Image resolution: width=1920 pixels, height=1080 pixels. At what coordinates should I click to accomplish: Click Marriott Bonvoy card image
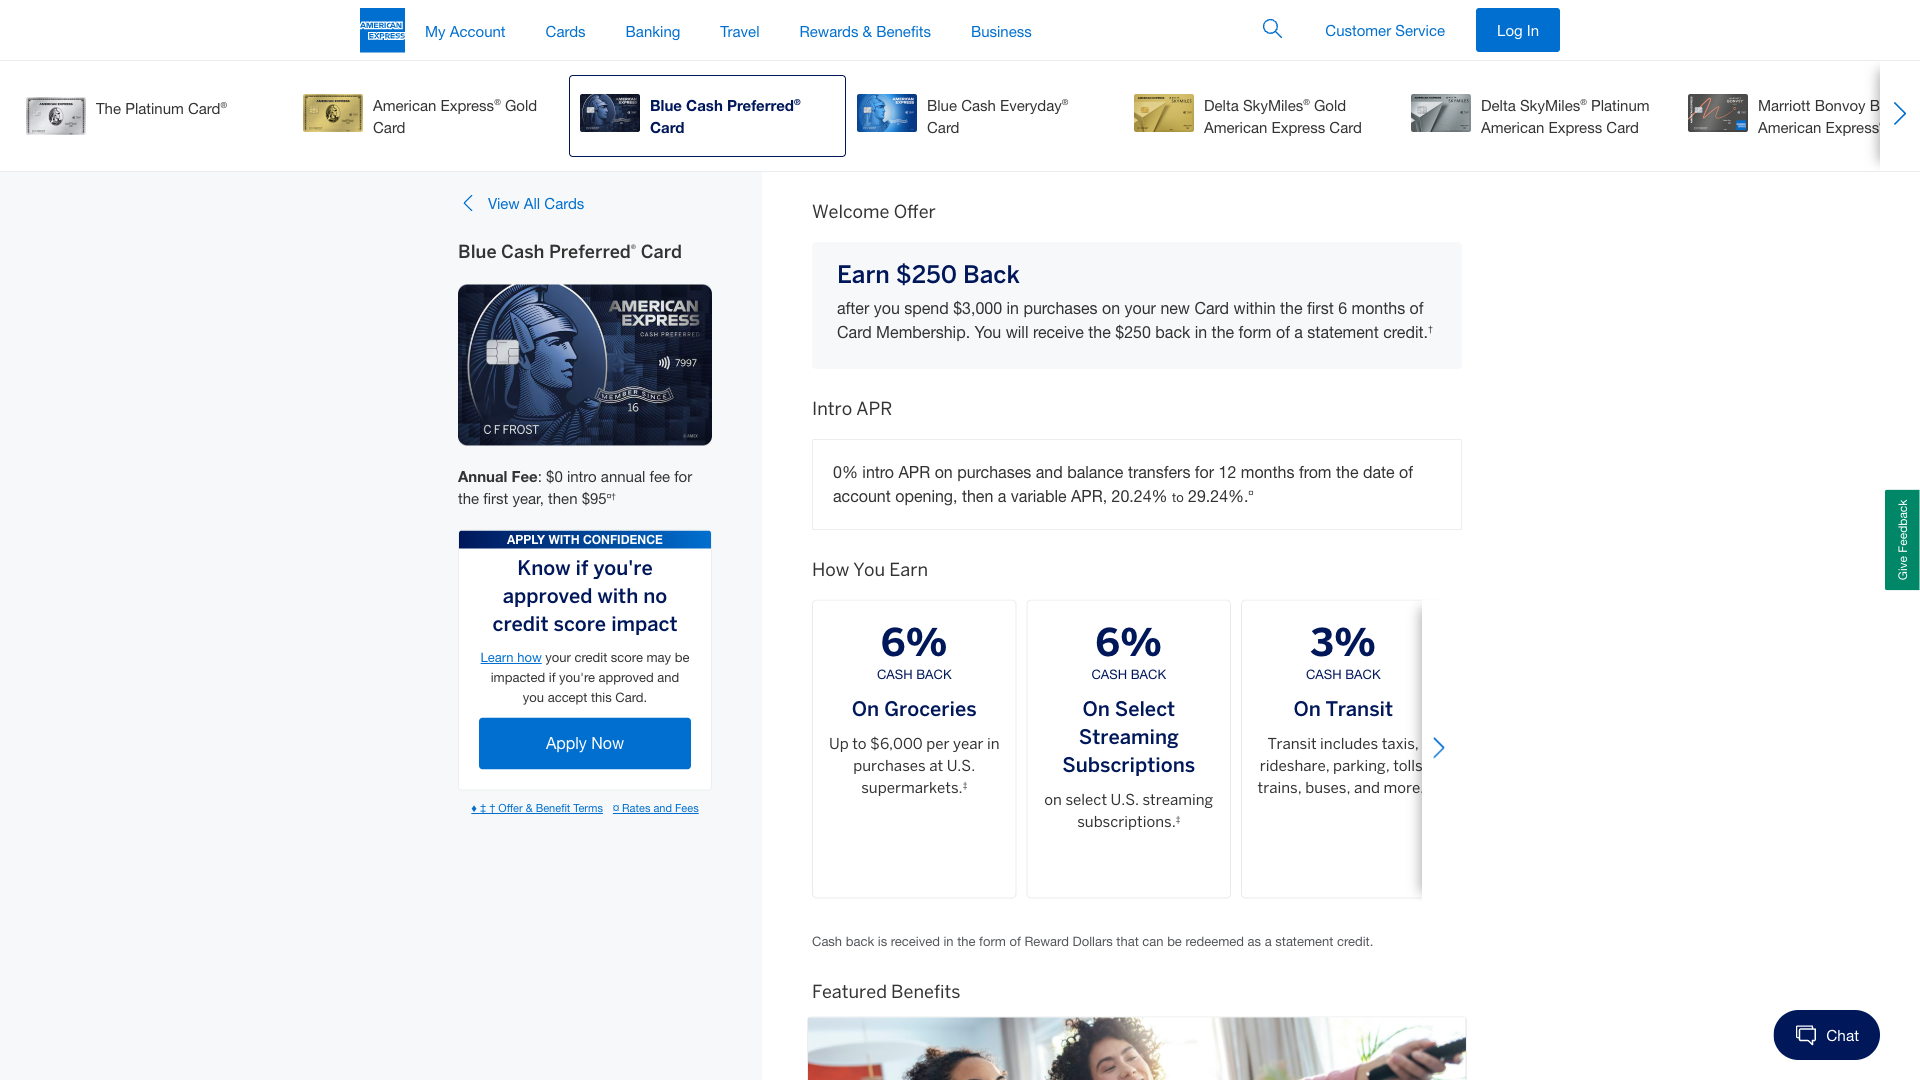point(1718,113)
